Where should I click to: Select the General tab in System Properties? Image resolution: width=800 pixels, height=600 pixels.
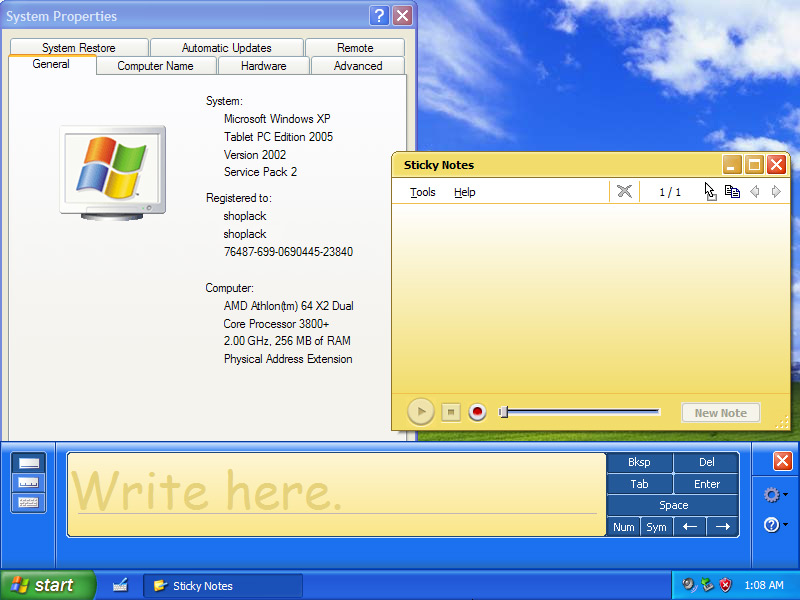point(51,64)
